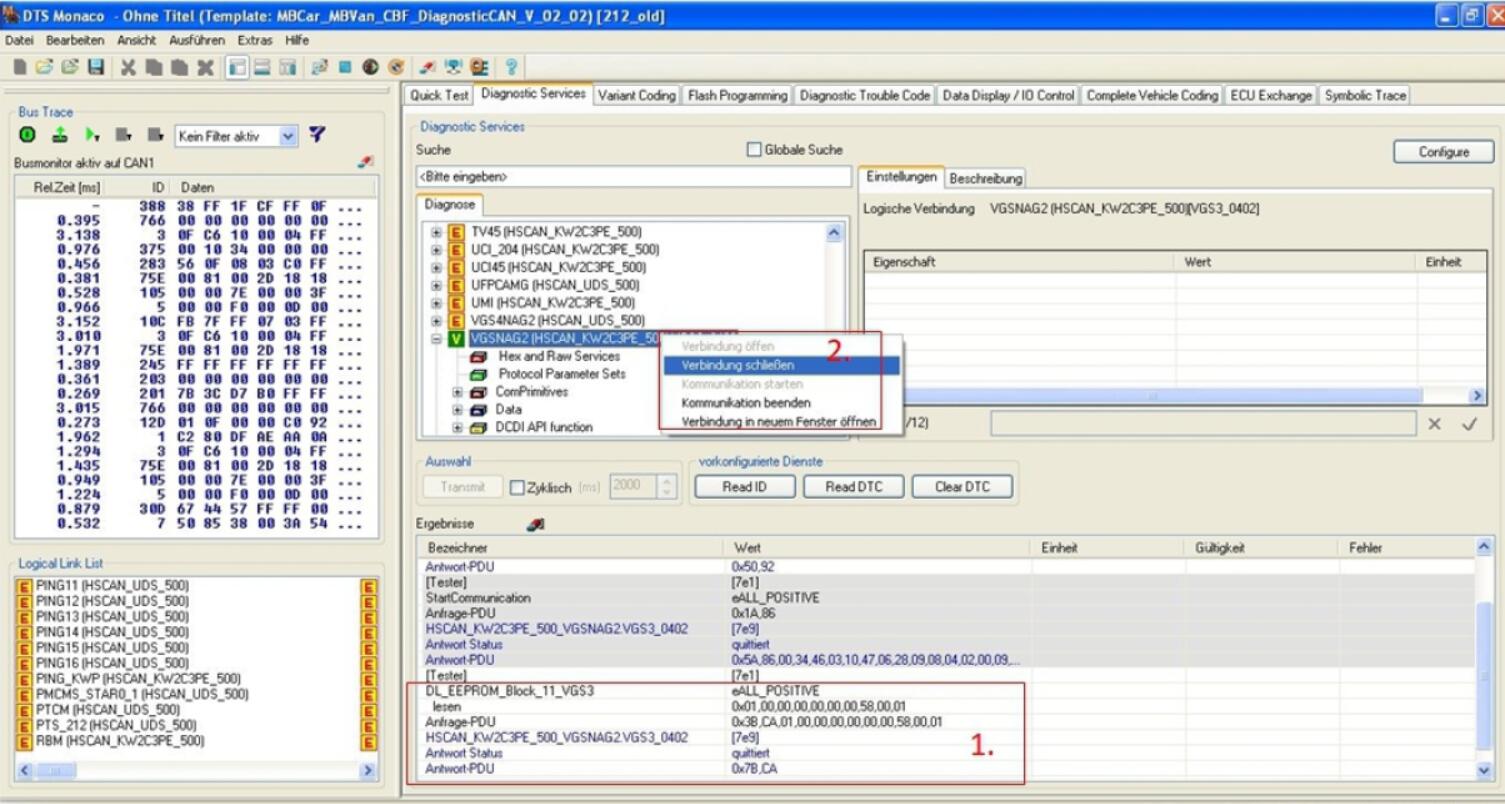Click the blue square stop toolbar icon
The height and width of the screenshot is (804, 1505).
pos(343,66)
